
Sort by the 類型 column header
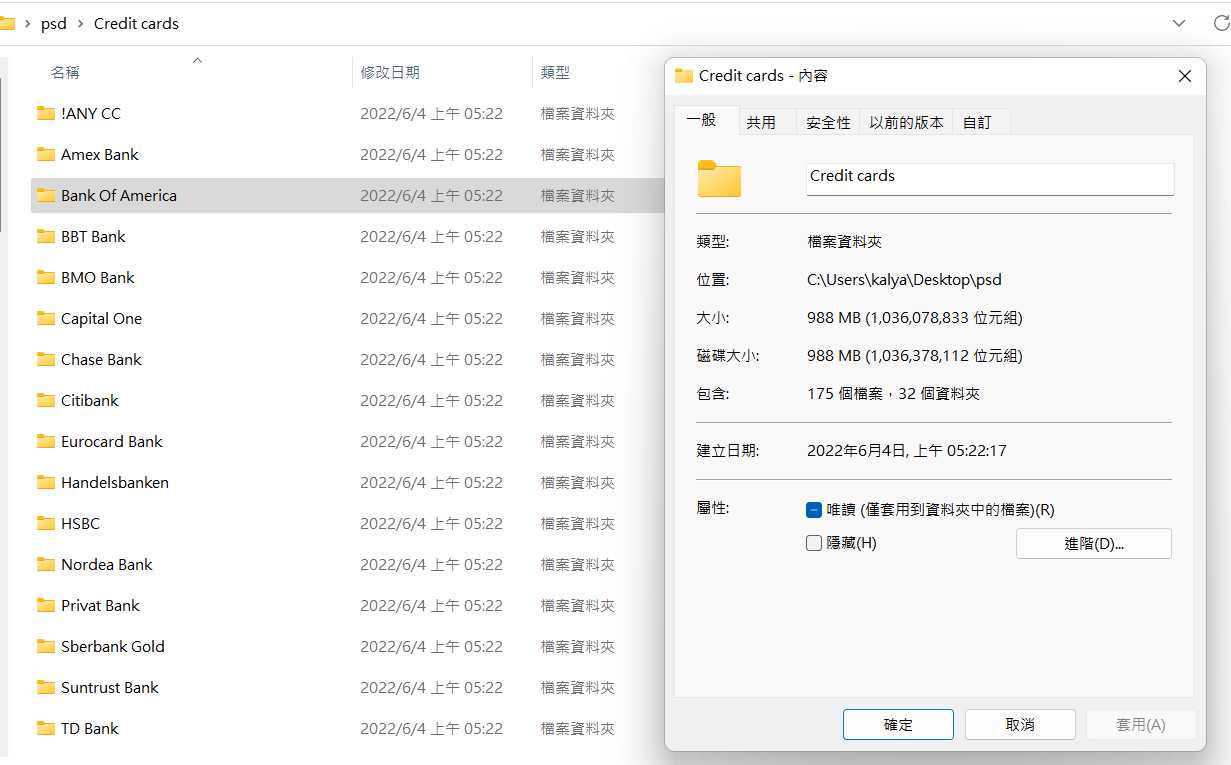[555, 72]
